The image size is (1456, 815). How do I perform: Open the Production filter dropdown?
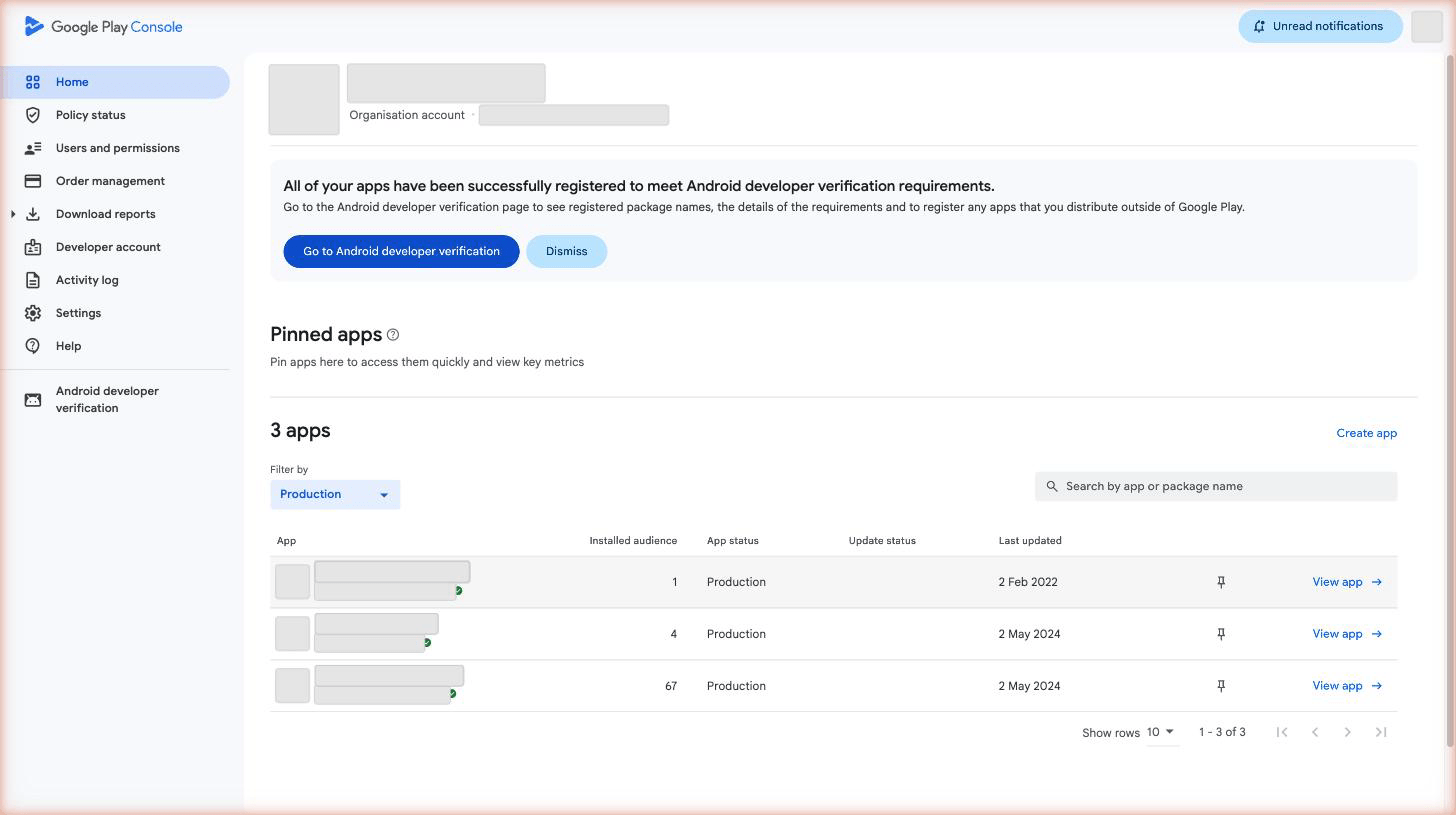tap(334, 494)
